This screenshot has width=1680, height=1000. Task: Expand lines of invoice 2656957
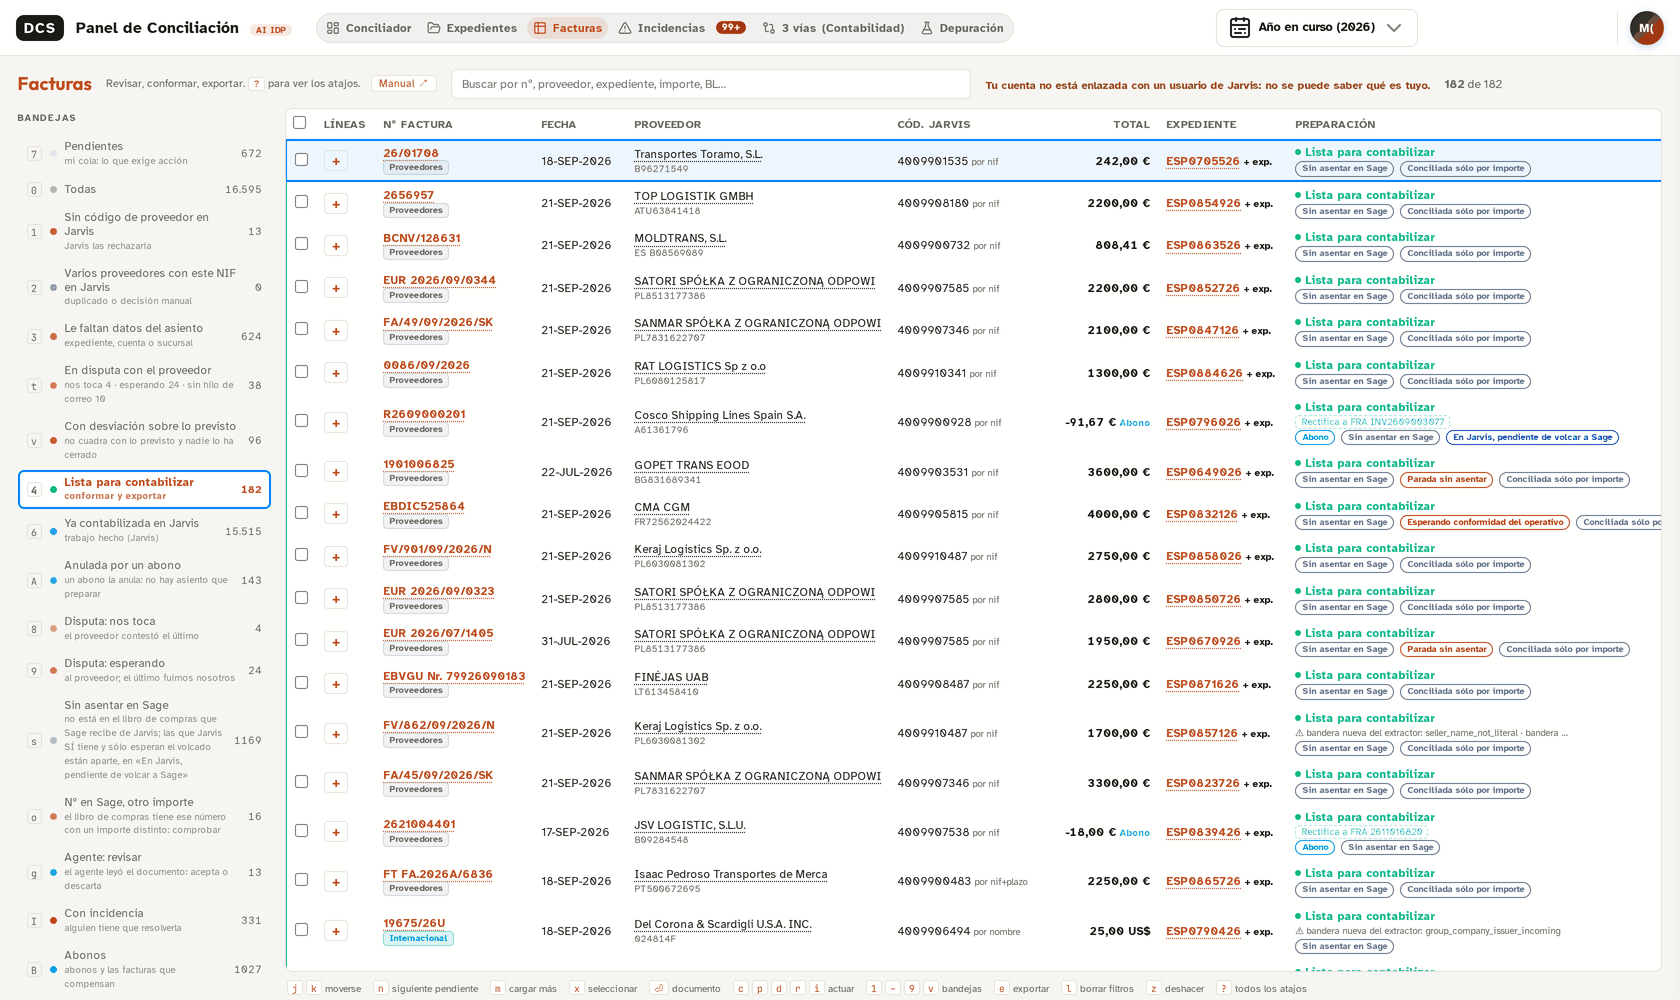point(336,204)
